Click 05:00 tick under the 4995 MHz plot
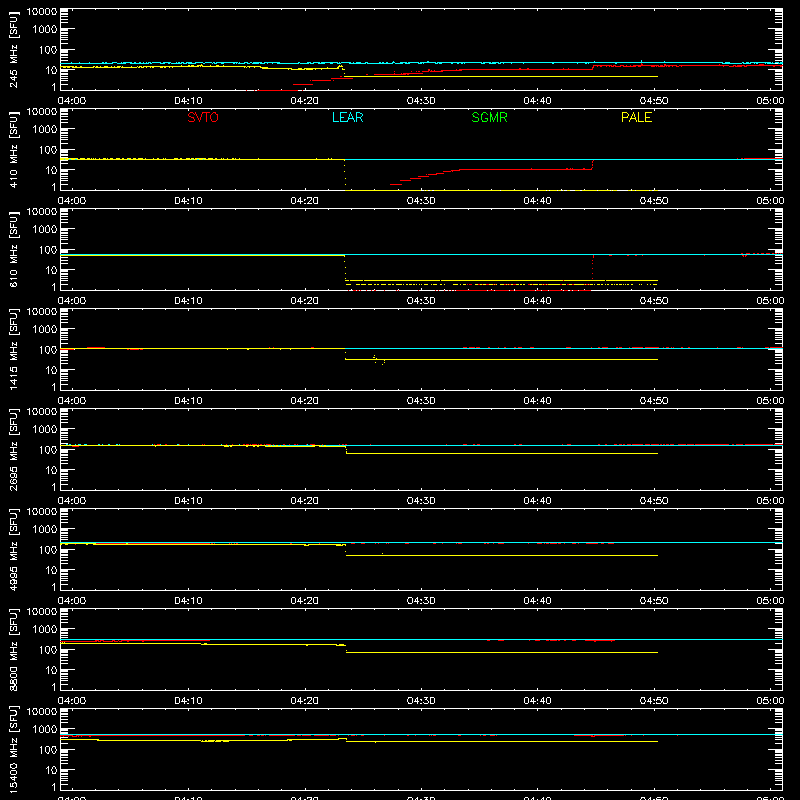The width and height of the screenshot is (800, 800). click(x=770, y=601)
